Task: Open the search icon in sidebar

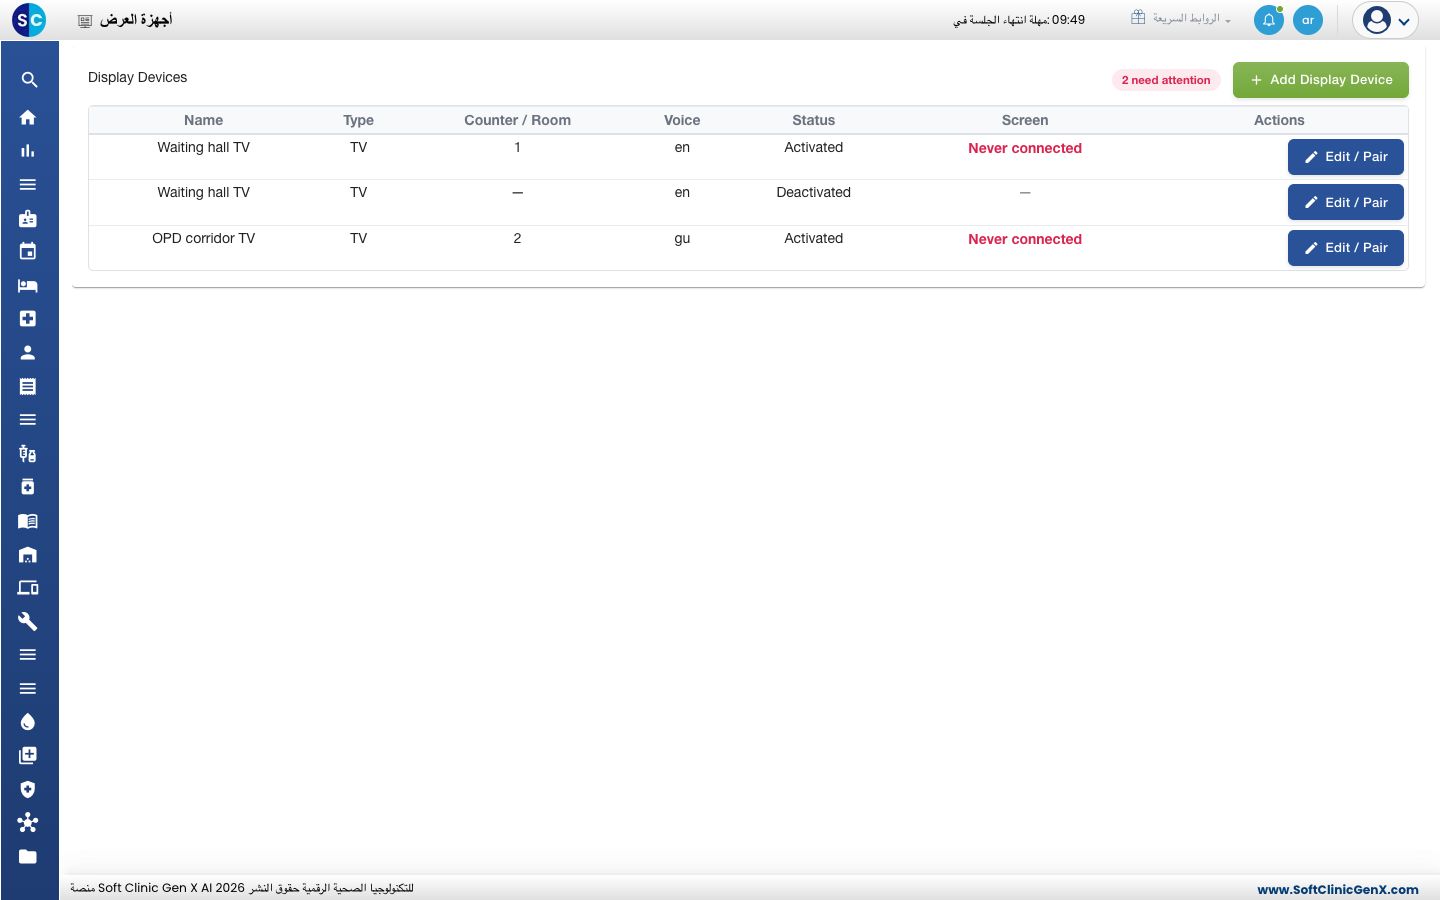Action: click(29, 80)
